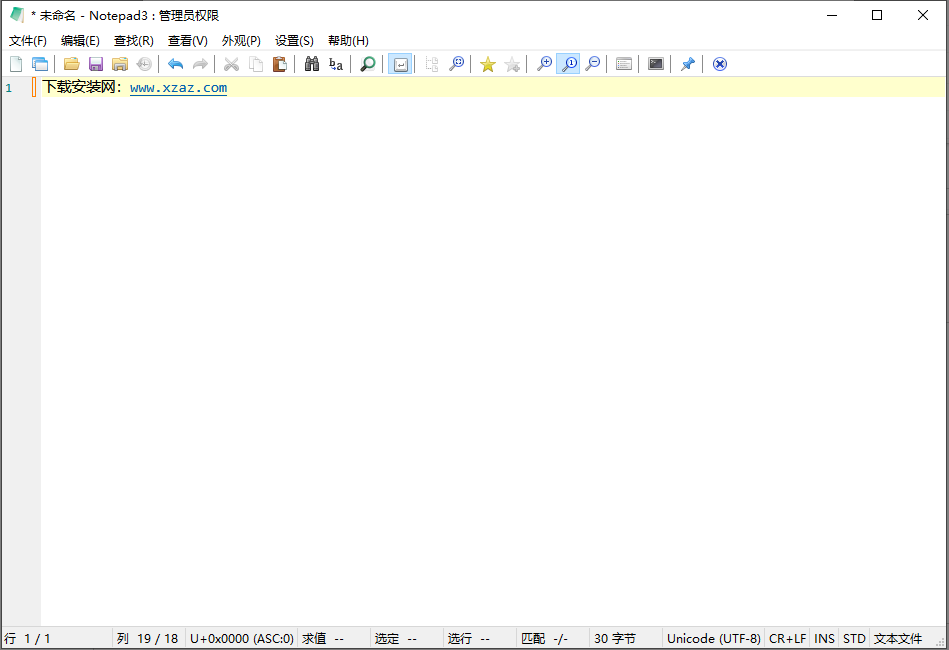Click the greyed dotted document tree icon
The height and width of the screenshot is (650, 949).
pyautogui.click(x=432, y=64)
